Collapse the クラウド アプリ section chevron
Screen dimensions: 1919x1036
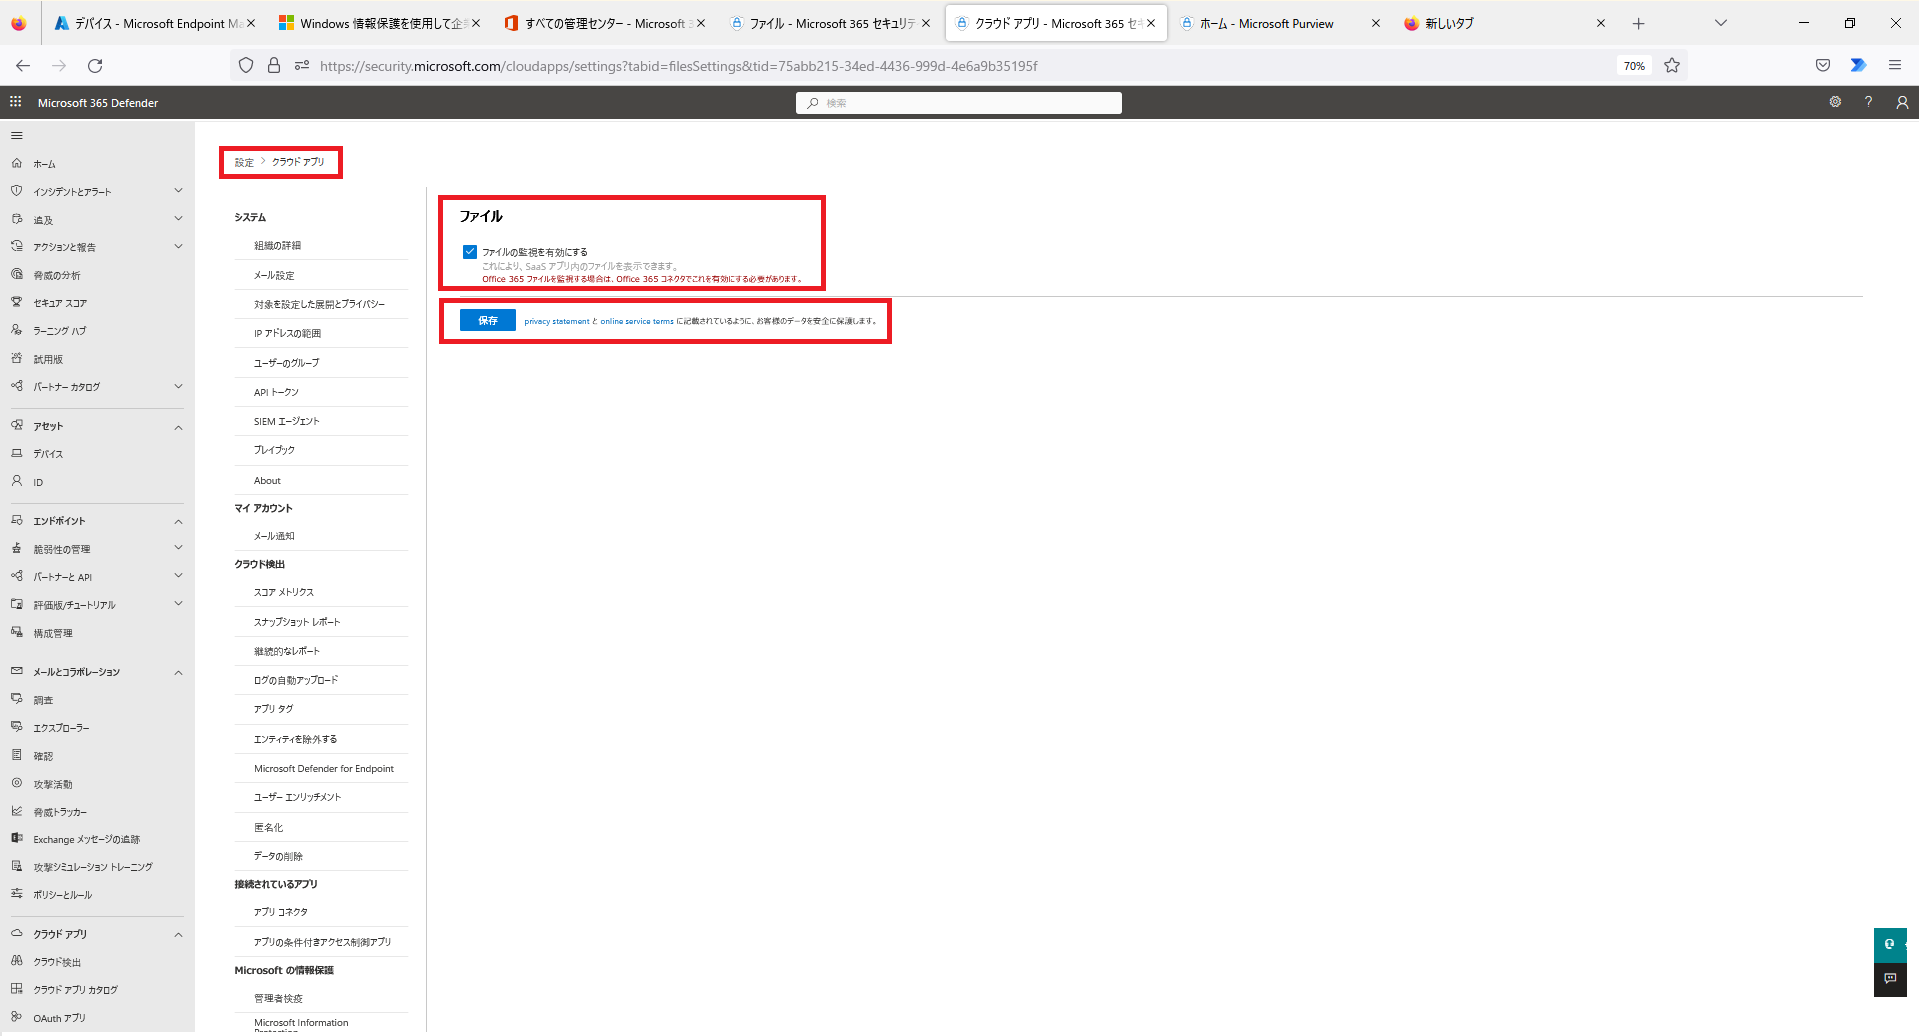coord(178,934)
